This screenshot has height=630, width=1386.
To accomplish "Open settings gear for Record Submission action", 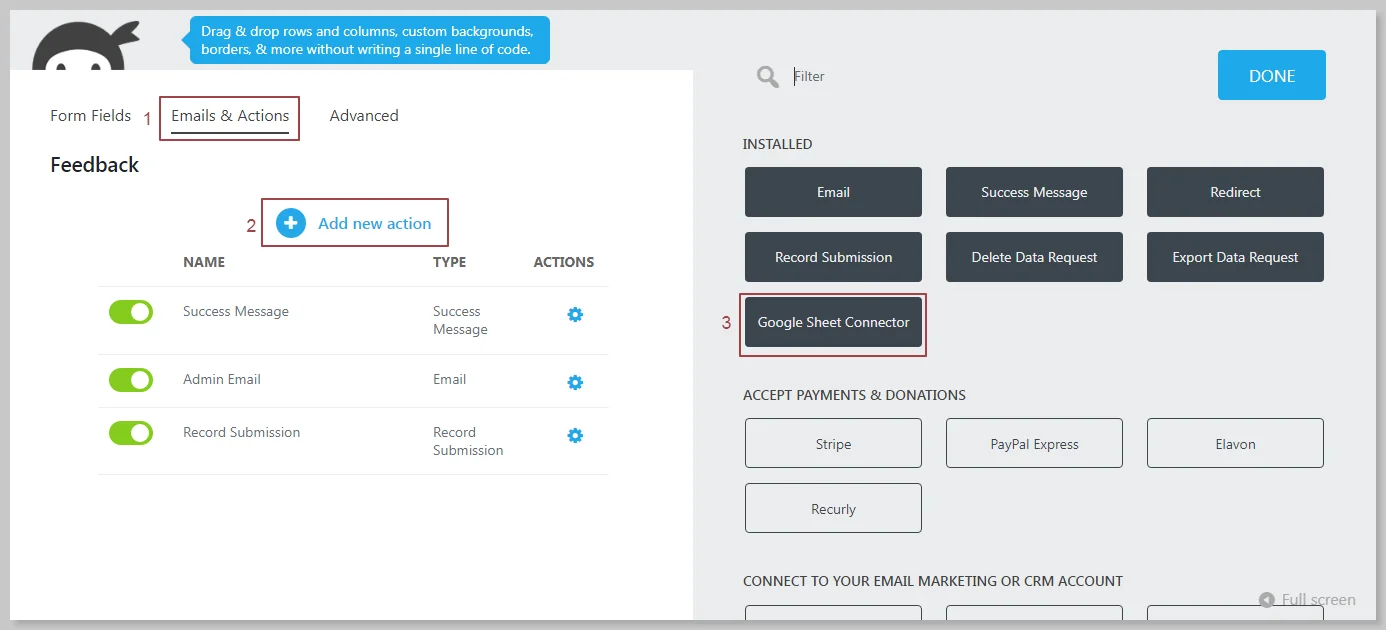I will [575, 436].
